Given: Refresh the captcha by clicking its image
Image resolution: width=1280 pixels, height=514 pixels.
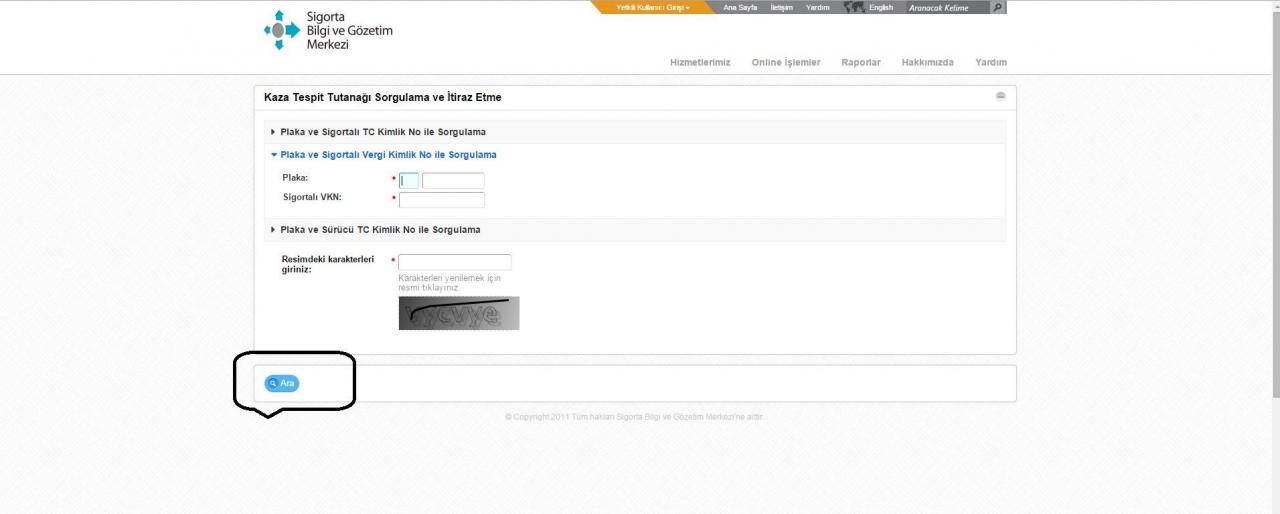Looking at the screenshot, I should click(x=459, y=313).
